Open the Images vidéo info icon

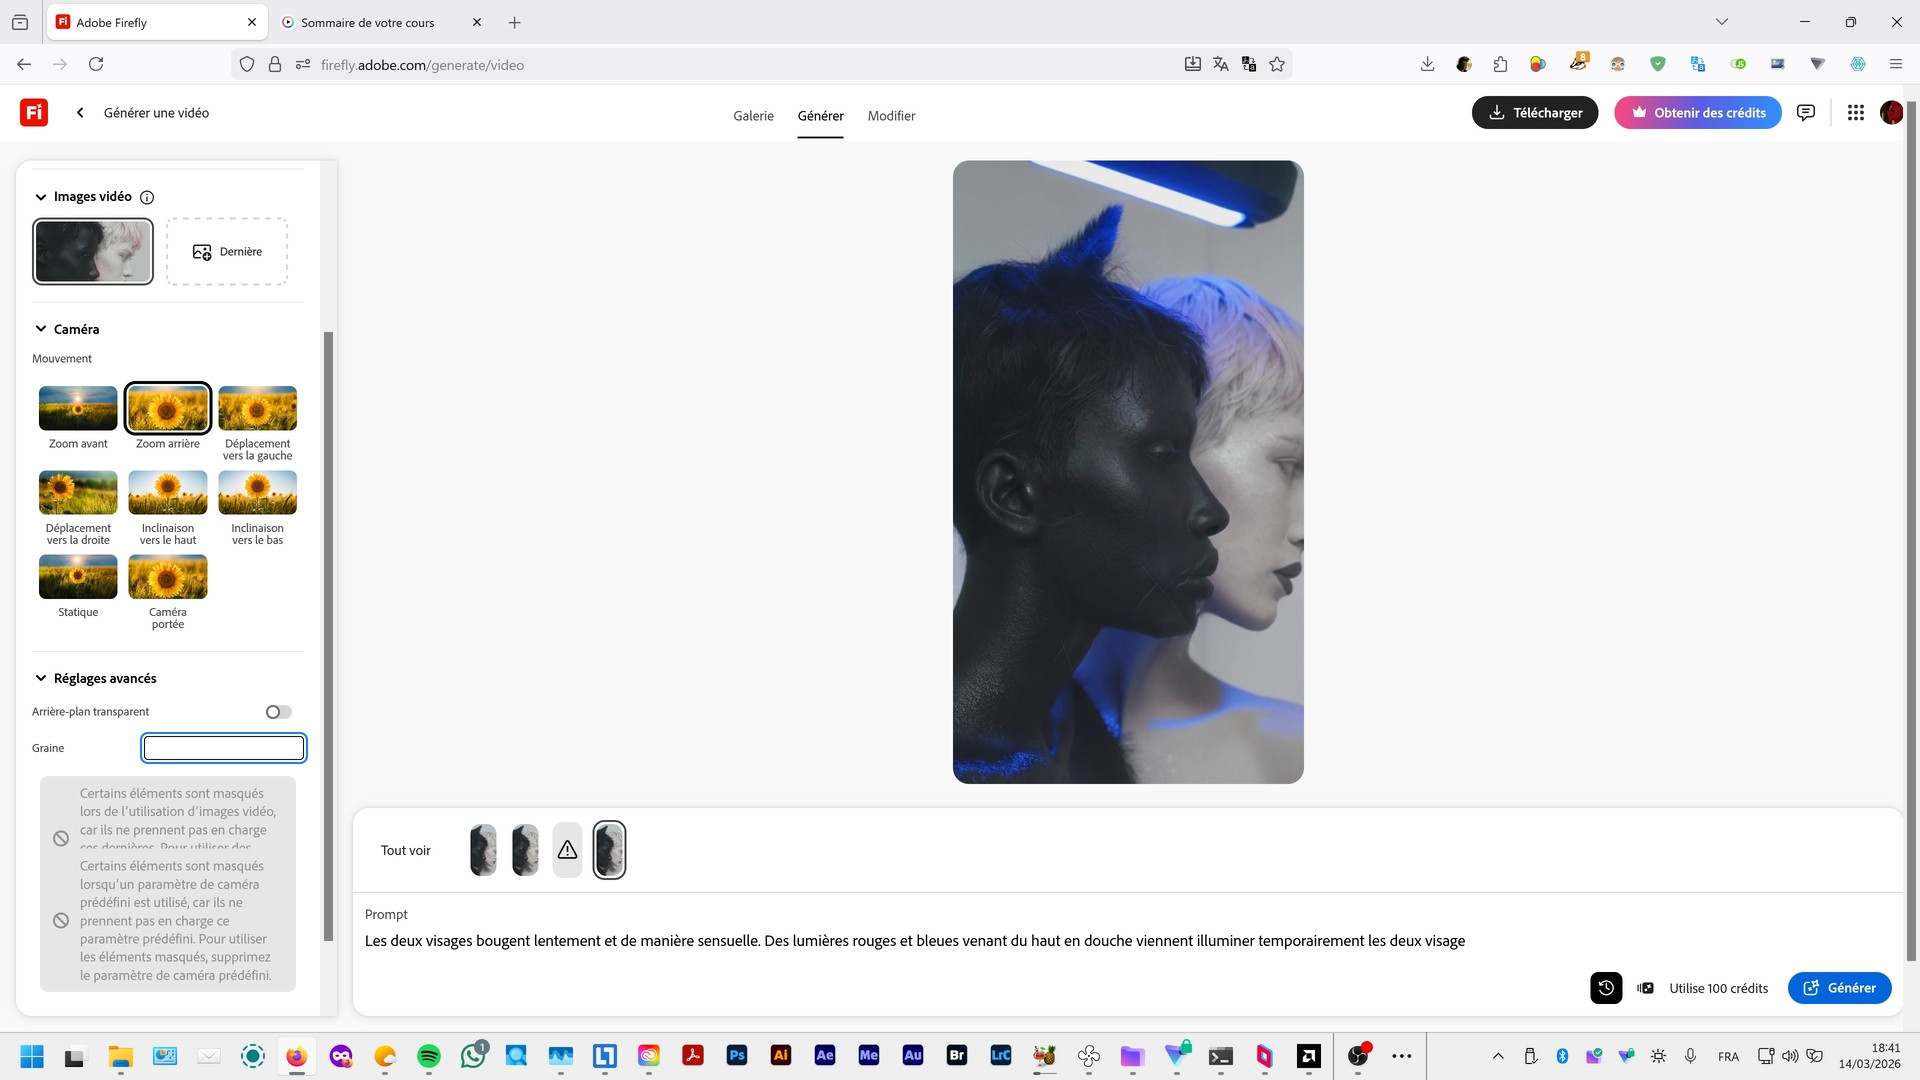[147, 197]
